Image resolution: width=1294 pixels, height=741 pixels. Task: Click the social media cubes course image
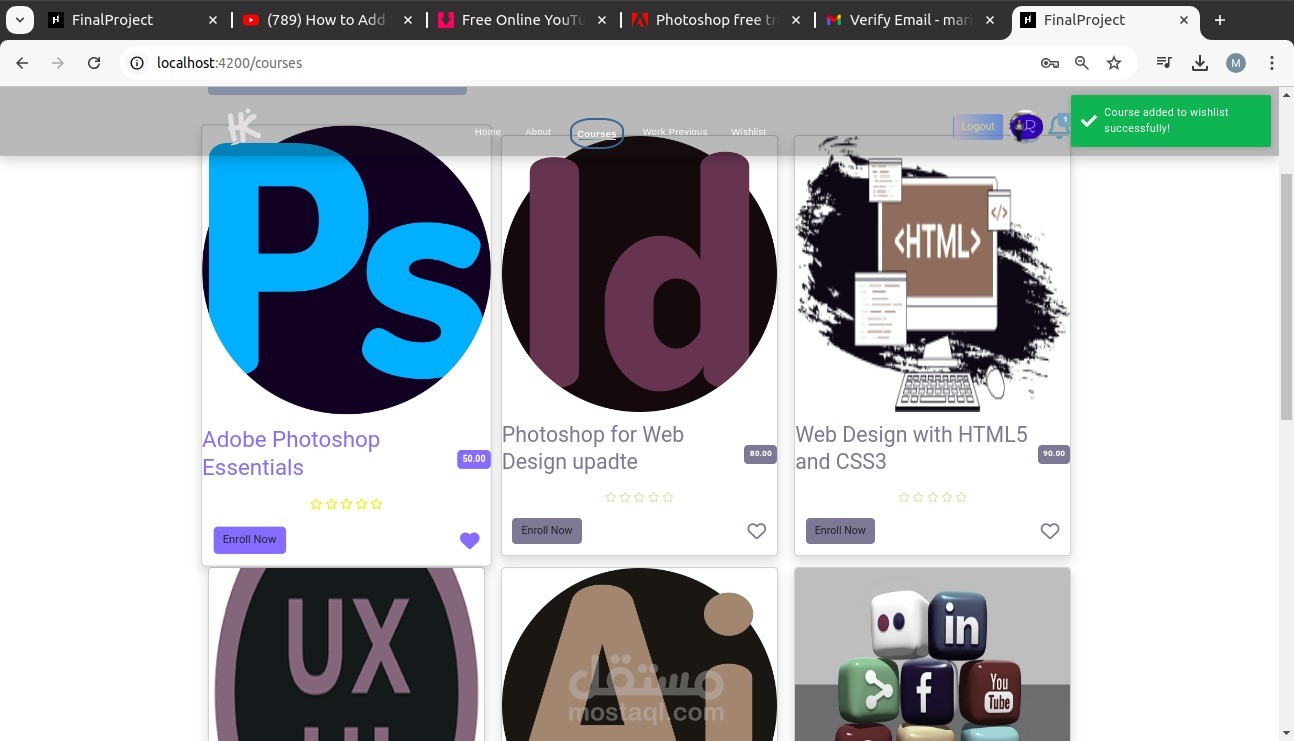tap(932, 655)
